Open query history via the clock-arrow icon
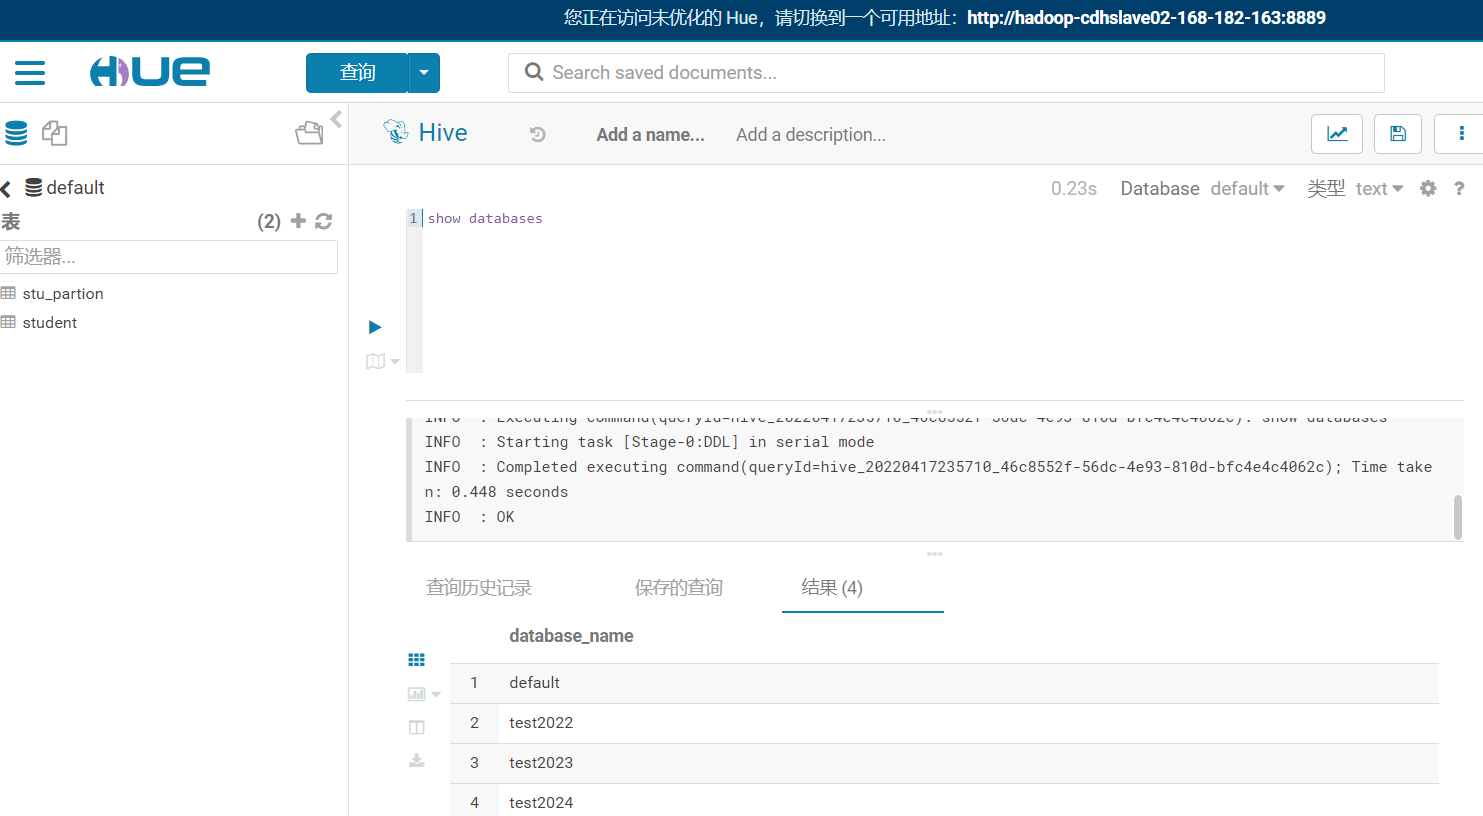 tap(537, 133)
